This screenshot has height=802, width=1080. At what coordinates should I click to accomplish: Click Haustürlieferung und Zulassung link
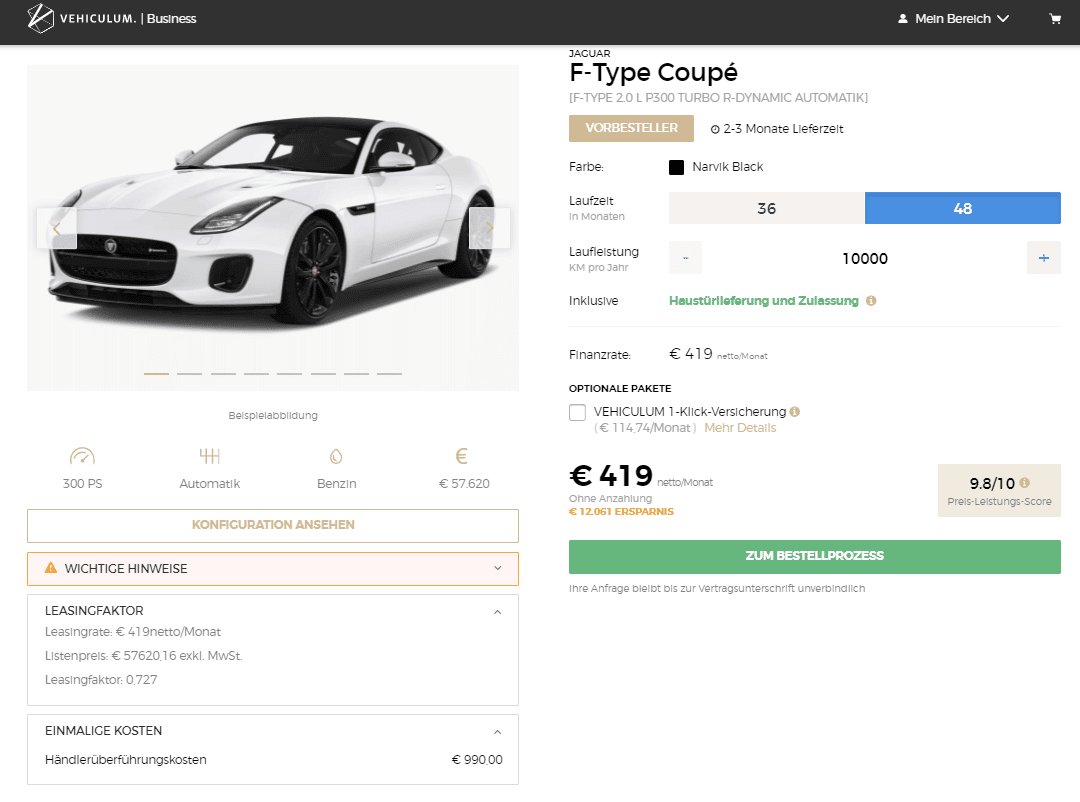[764, 301]
